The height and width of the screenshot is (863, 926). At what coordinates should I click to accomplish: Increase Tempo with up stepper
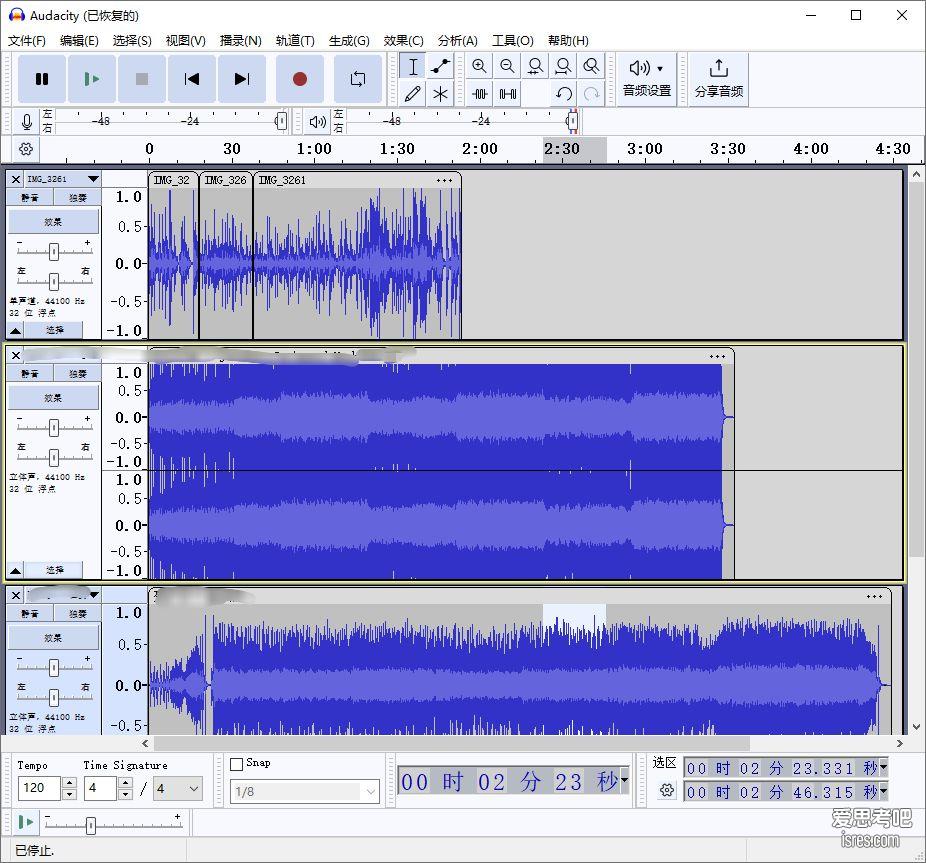(x=69, y=782)
